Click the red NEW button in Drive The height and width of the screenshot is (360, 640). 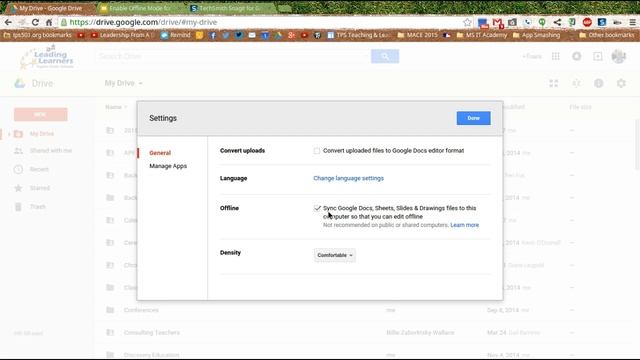(40, 115)
